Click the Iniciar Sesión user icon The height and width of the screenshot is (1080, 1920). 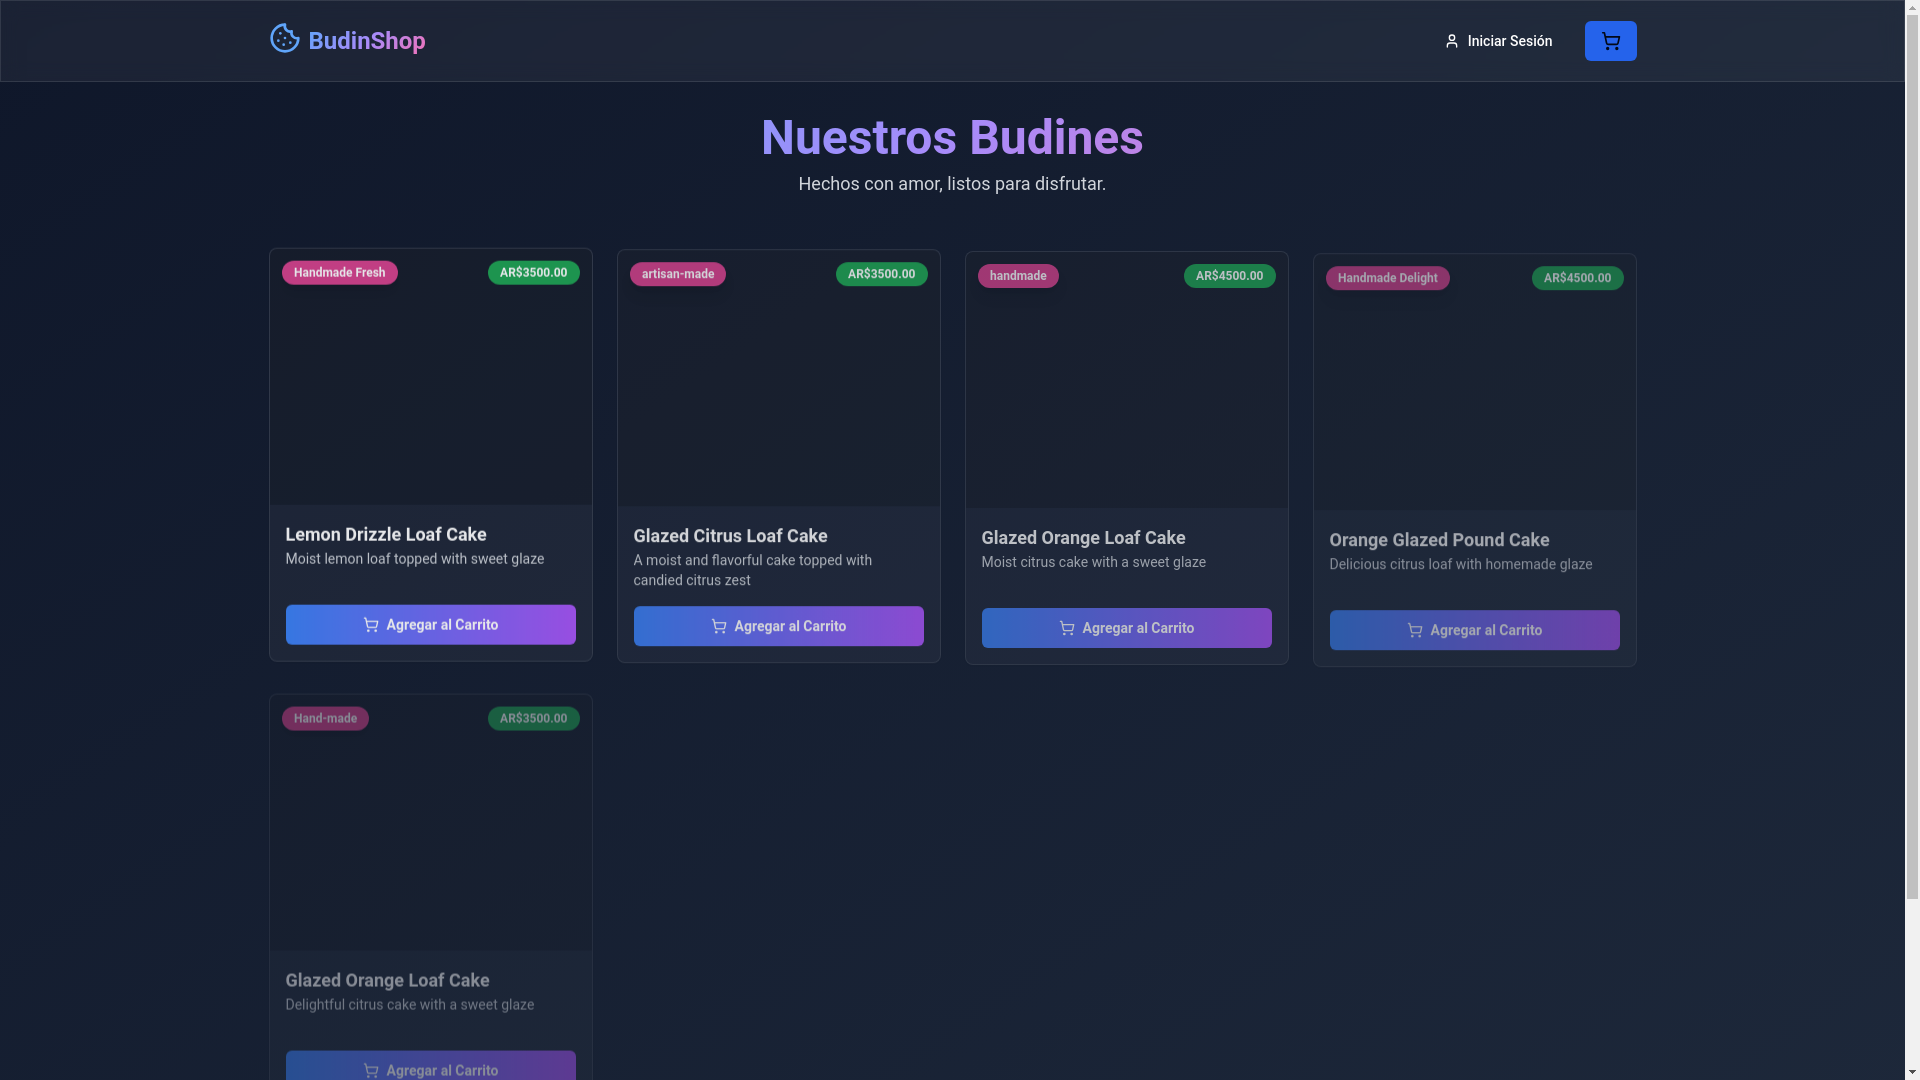click(1452, 41)
